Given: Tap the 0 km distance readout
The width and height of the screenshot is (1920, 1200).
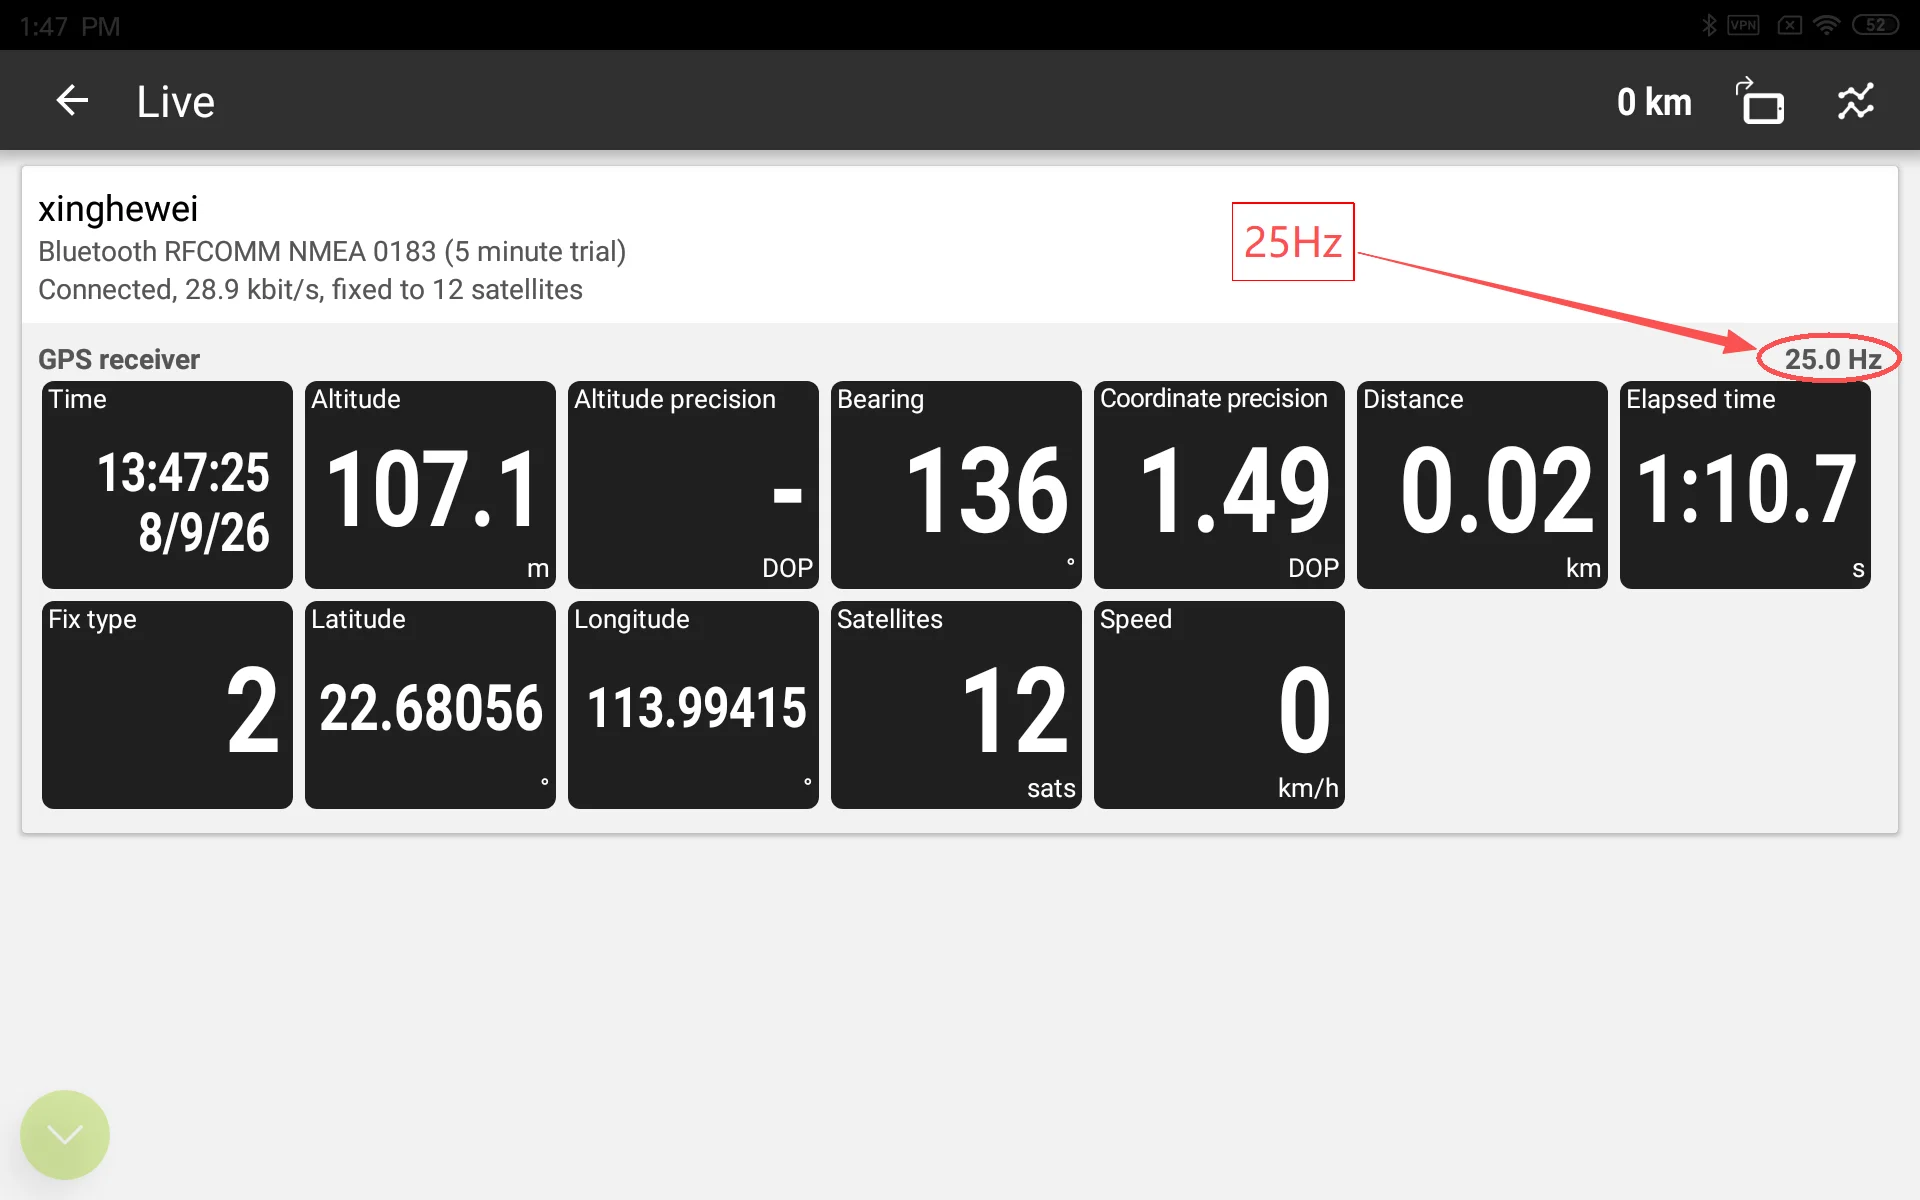Looking at the screenshot, I should (1654, 102).
